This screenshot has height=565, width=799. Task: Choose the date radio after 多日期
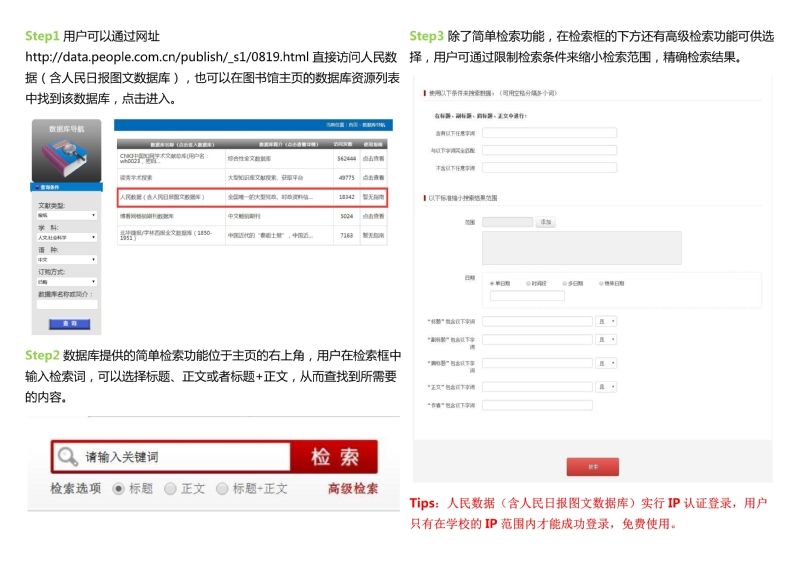[601, 283]
